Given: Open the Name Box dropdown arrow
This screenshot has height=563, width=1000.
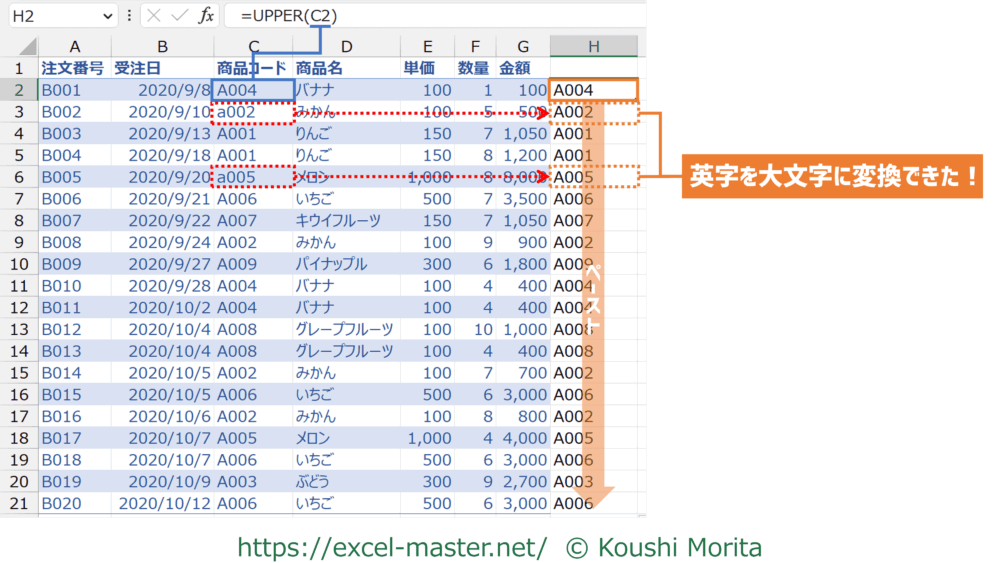Looking at the screenshot, I should (107, 15).
